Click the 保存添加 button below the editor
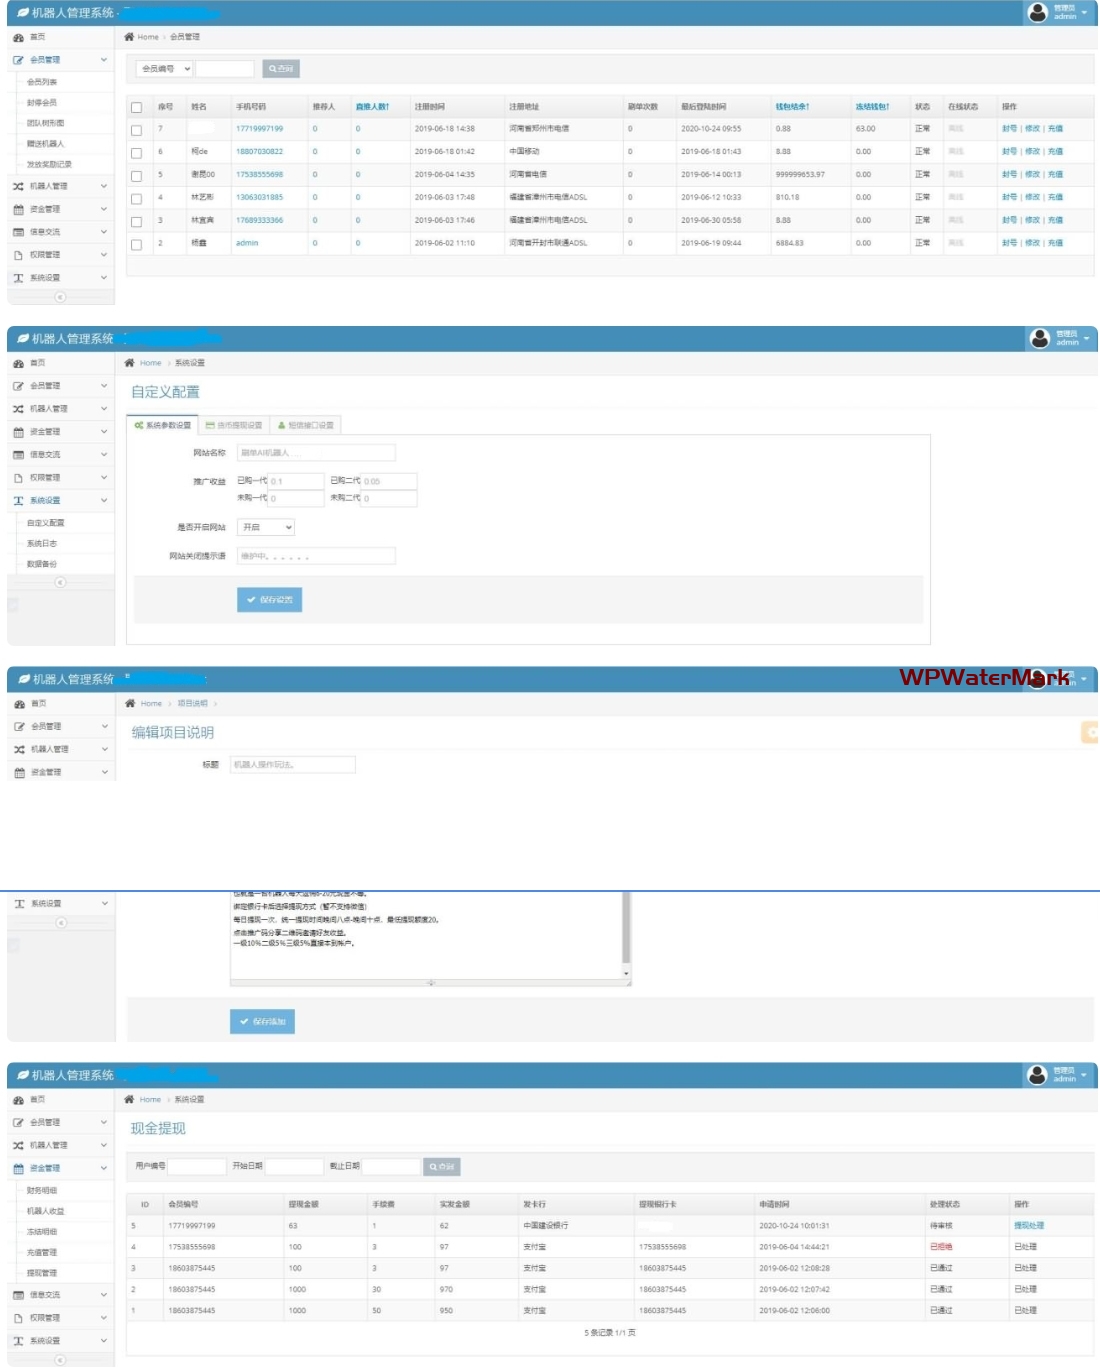Image resolution: width=1100 pixels, height=1371 pixels. tap(262, 1022)
